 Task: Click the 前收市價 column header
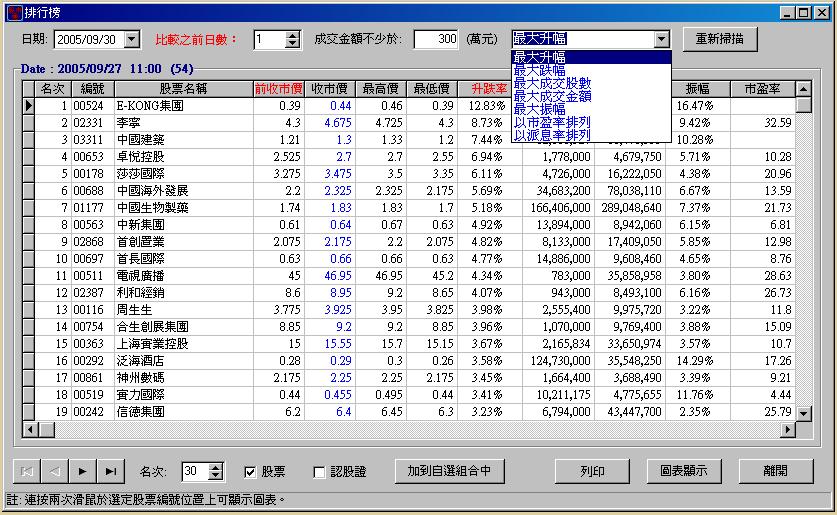pos(279,89)
